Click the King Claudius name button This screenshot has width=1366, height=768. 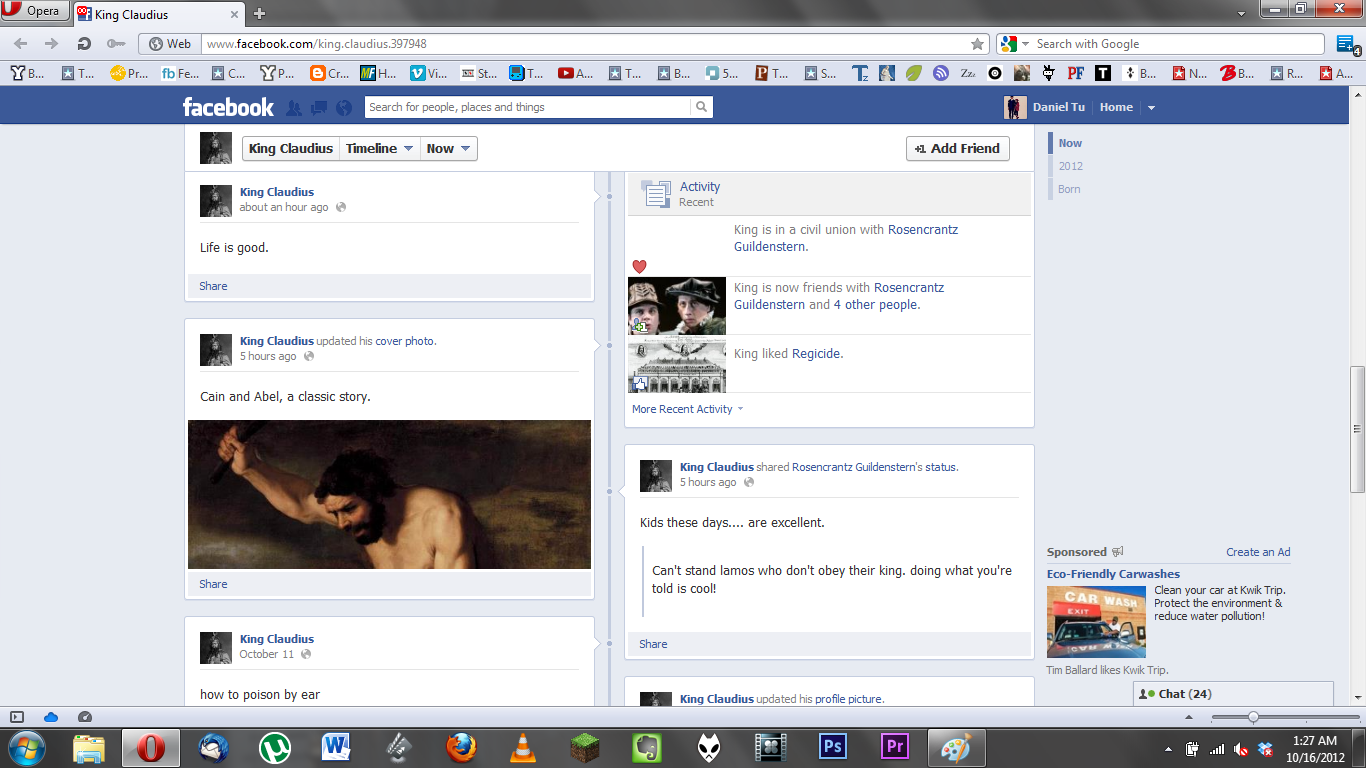click(x=290, y=148)
